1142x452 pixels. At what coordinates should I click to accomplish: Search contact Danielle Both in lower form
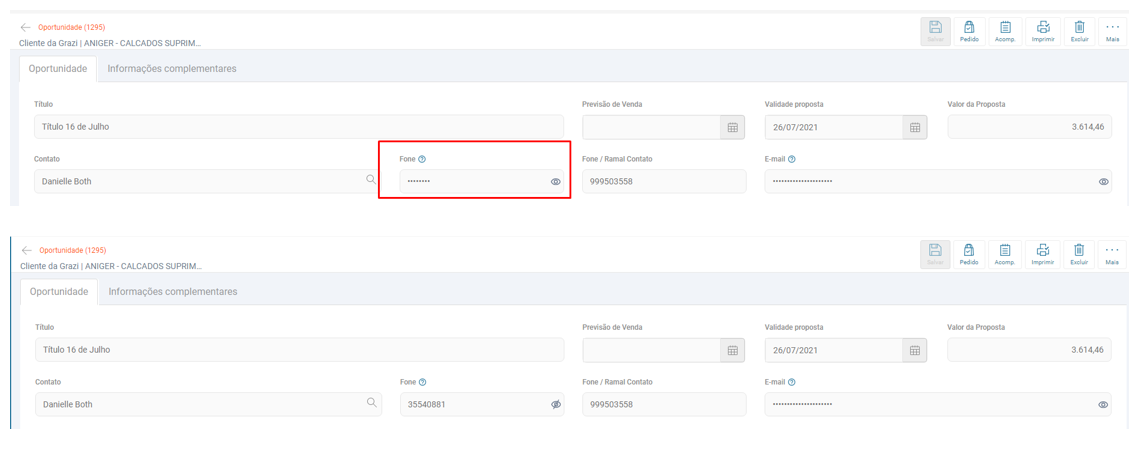point(372,403)
